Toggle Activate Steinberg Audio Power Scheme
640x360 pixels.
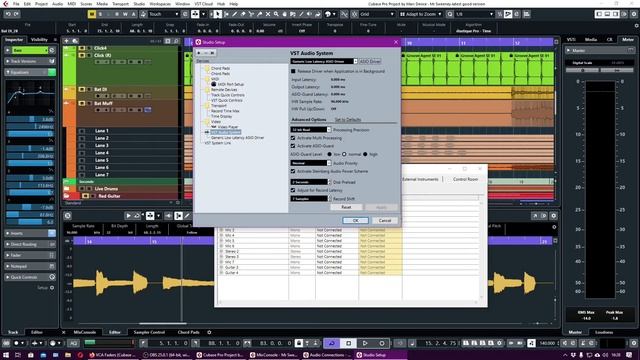click(293, 171)
